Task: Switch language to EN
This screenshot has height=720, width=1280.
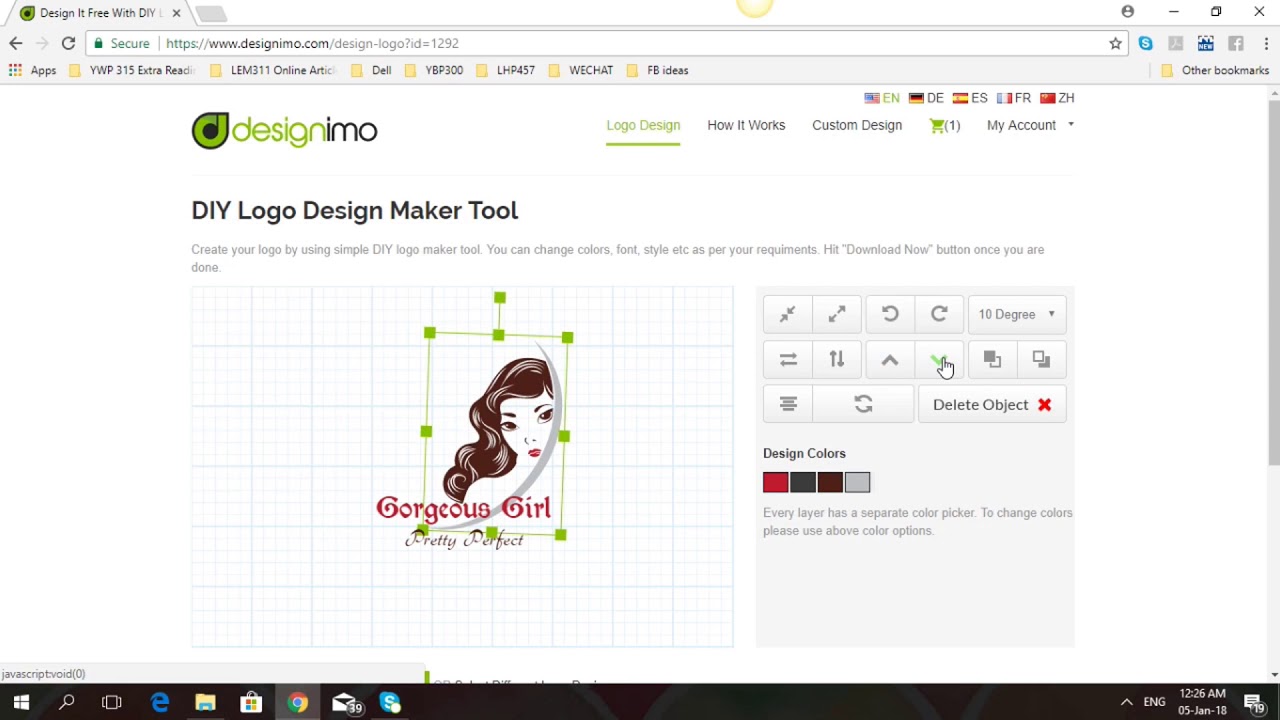Action: click(x=882, y=98)
